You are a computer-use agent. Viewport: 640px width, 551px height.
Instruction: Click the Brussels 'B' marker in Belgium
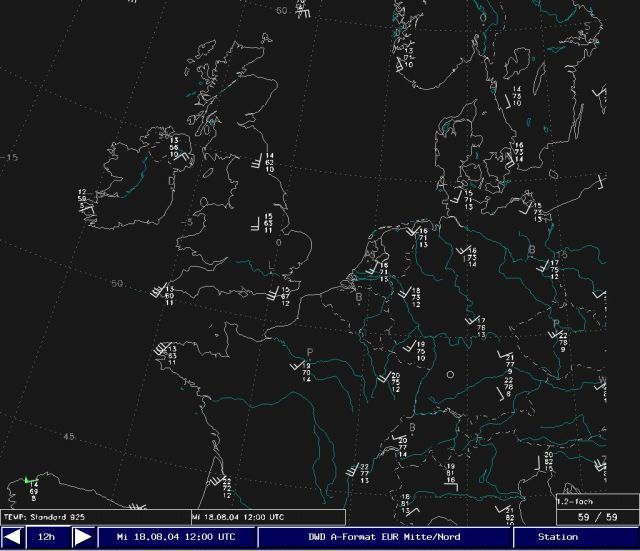point(358,296)
